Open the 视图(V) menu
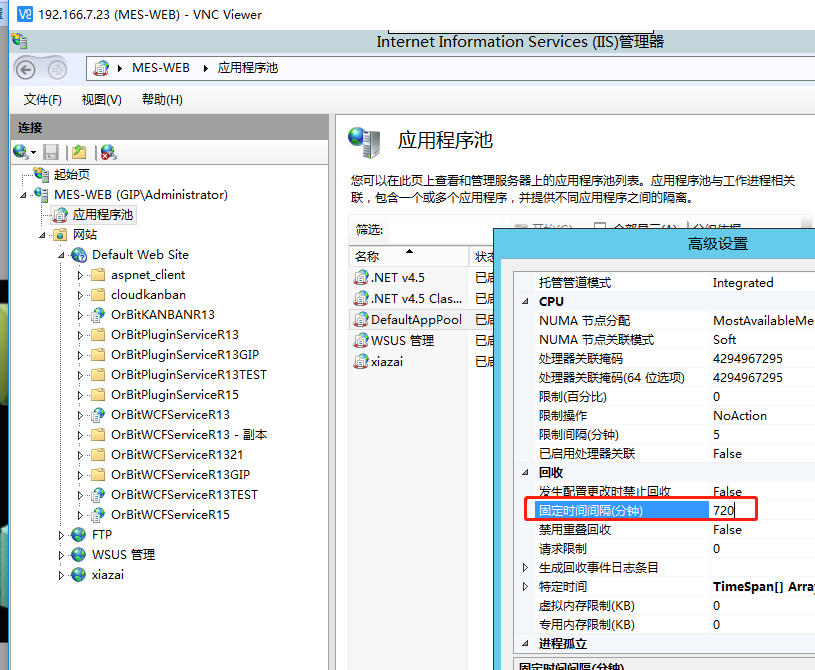Image resolution: width=815 pixels, height=670 pixels. pos(101,99)
